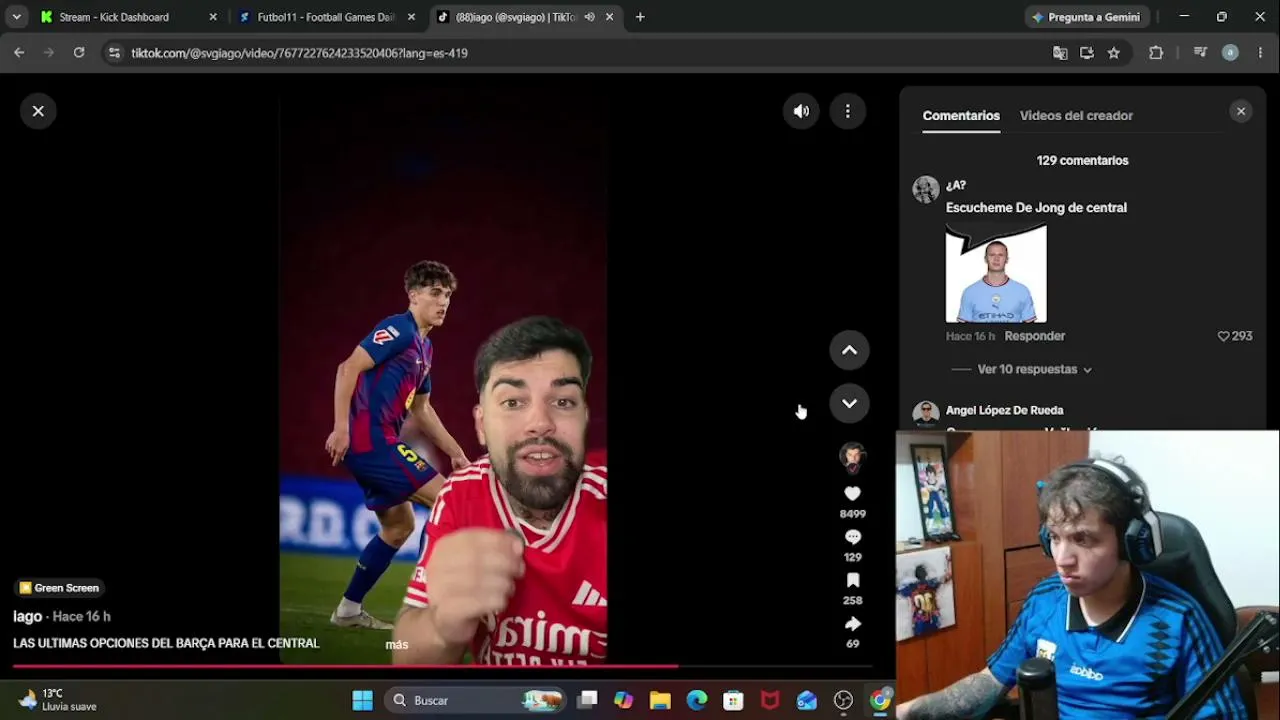Viewport: 1280px width, 720px height.
Task: Close the comments side panel
Action: (x=1241, y=111)
